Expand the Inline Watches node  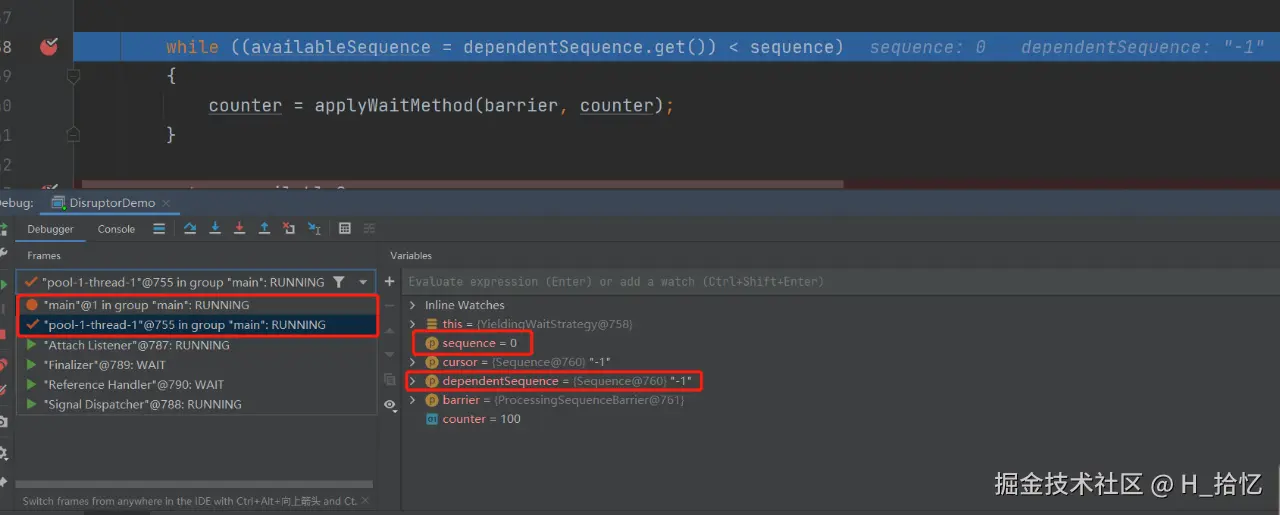[x=412, y=305]
